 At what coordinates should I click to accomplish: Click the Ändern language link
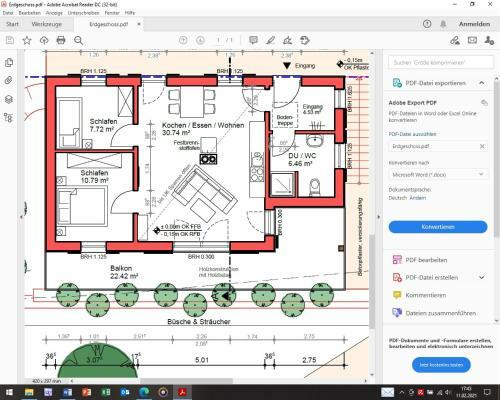point(418,198)
